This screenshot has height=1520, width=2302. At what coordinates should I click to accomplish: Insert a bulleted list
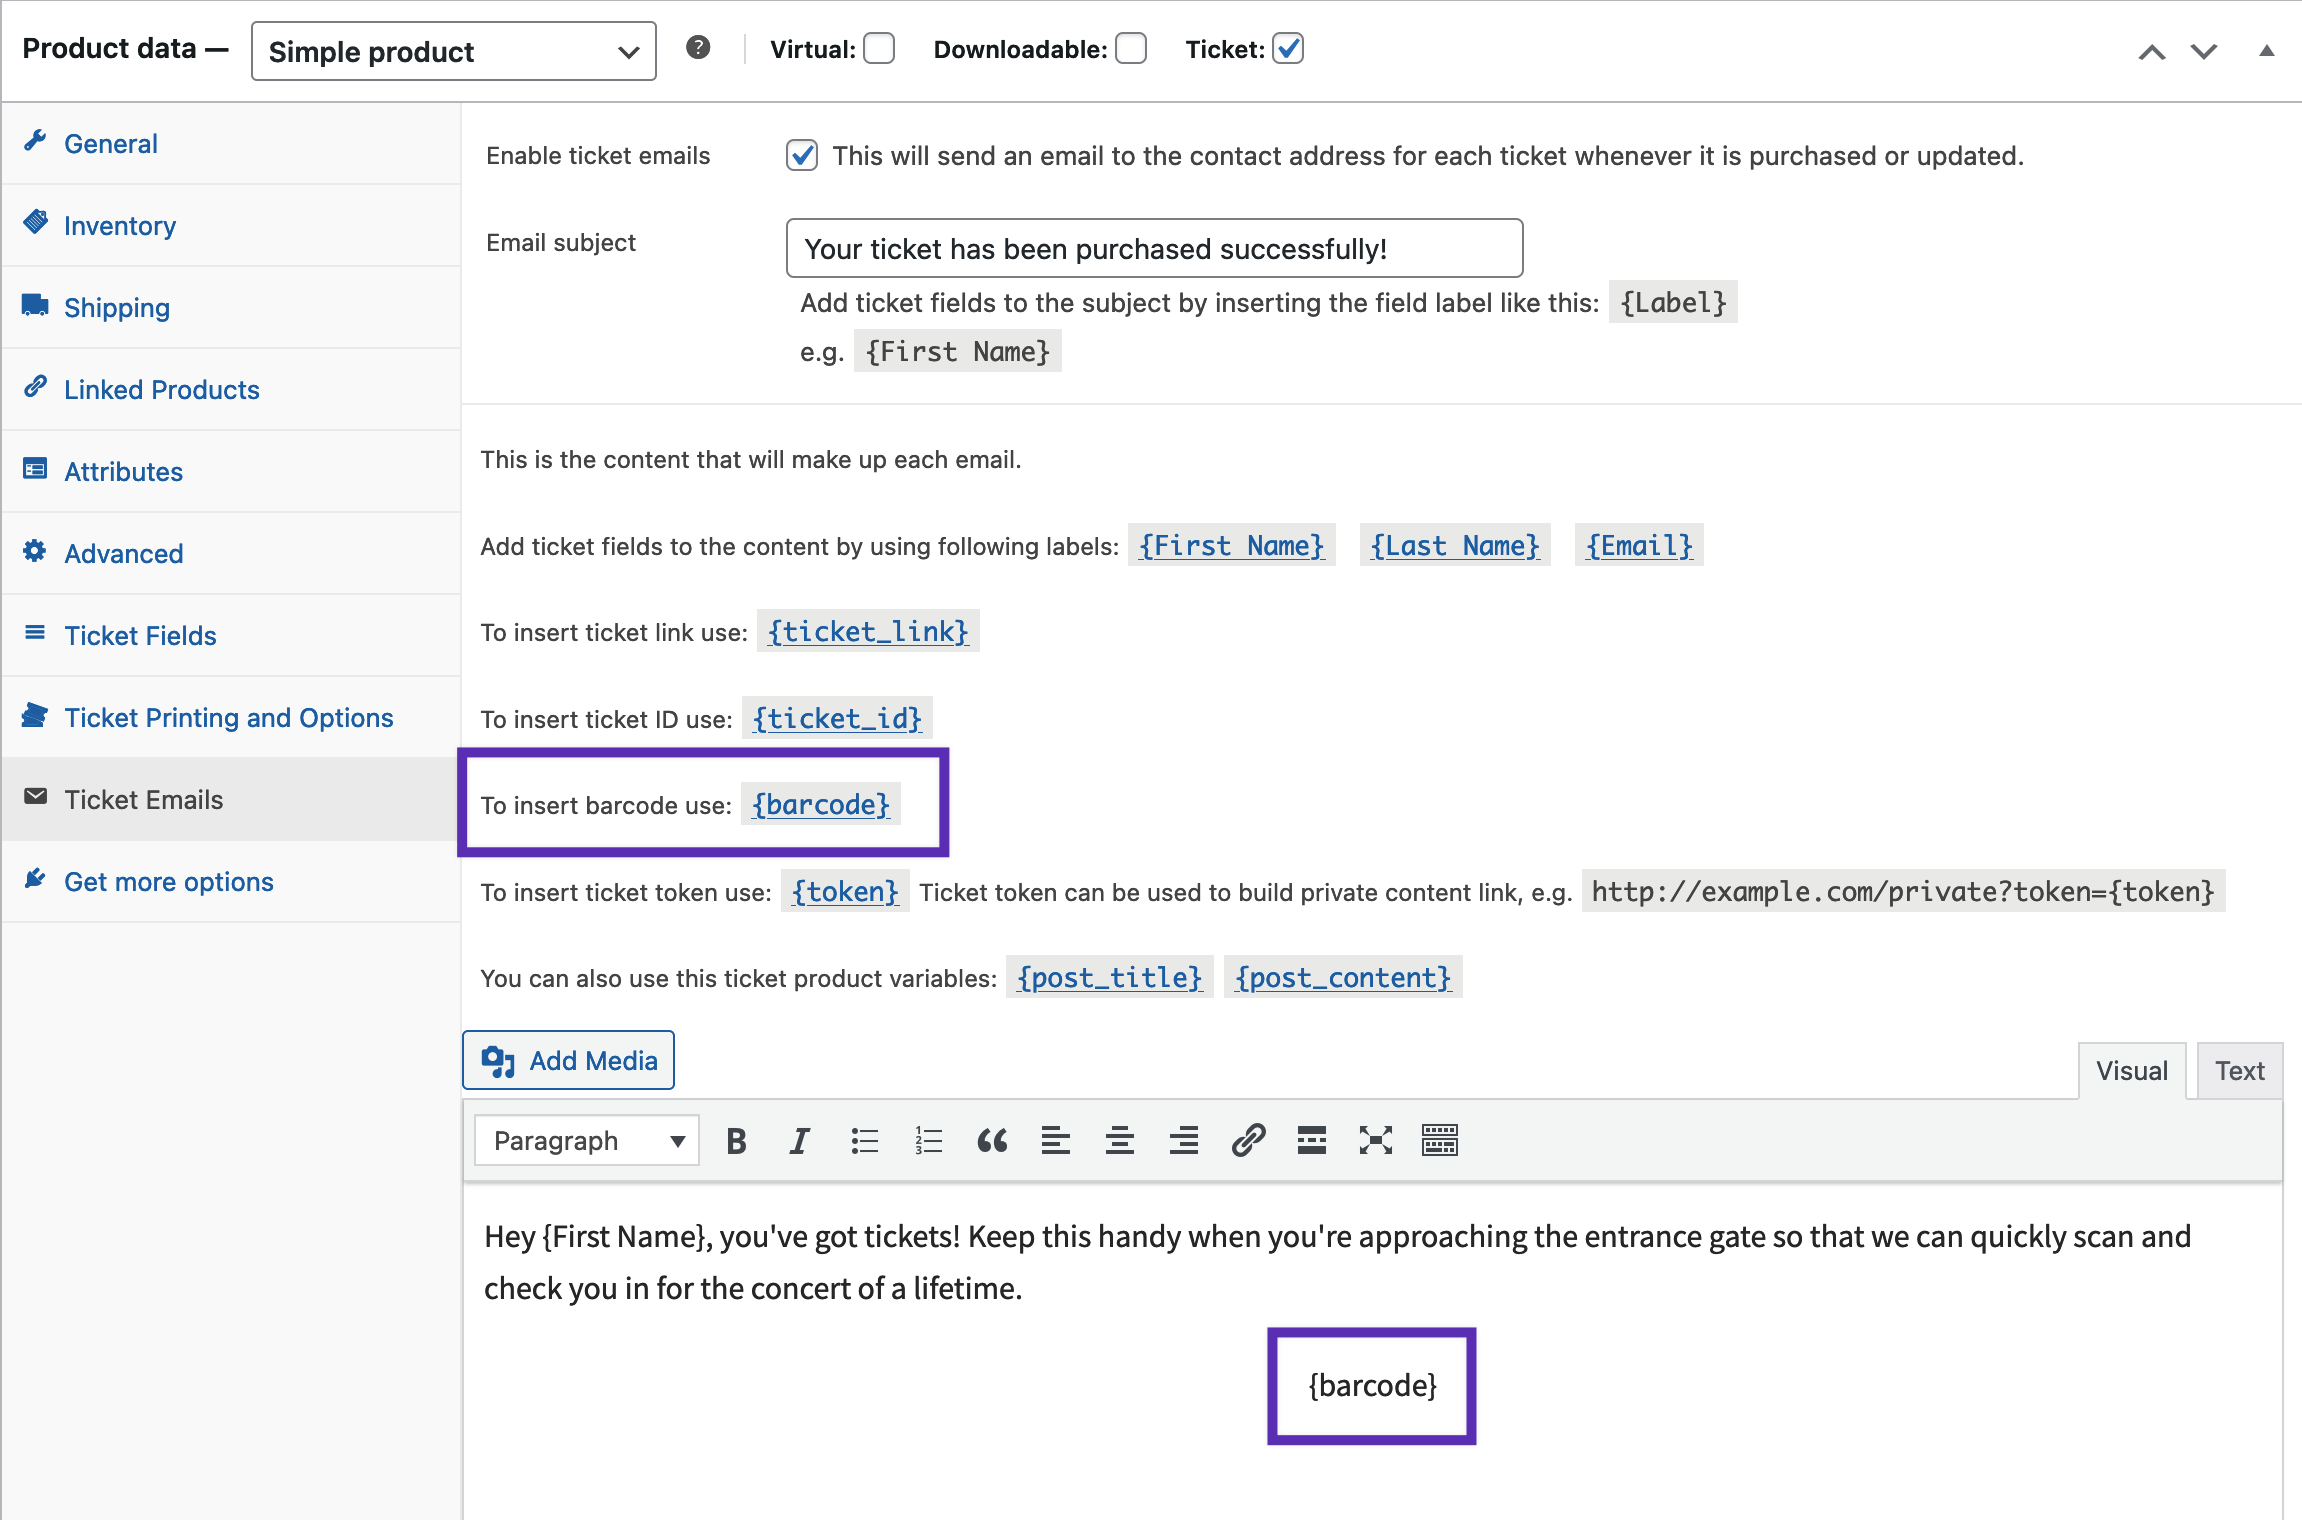pos(864,1140)
